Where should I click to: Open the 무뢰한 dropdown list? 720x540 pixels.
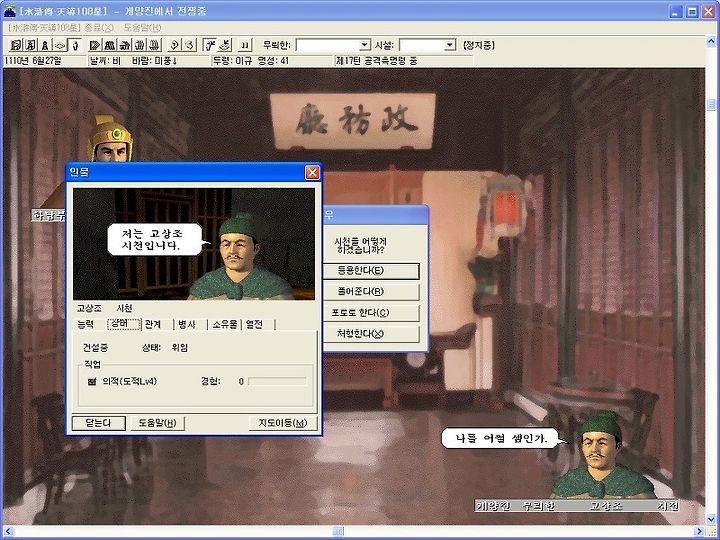365,45
